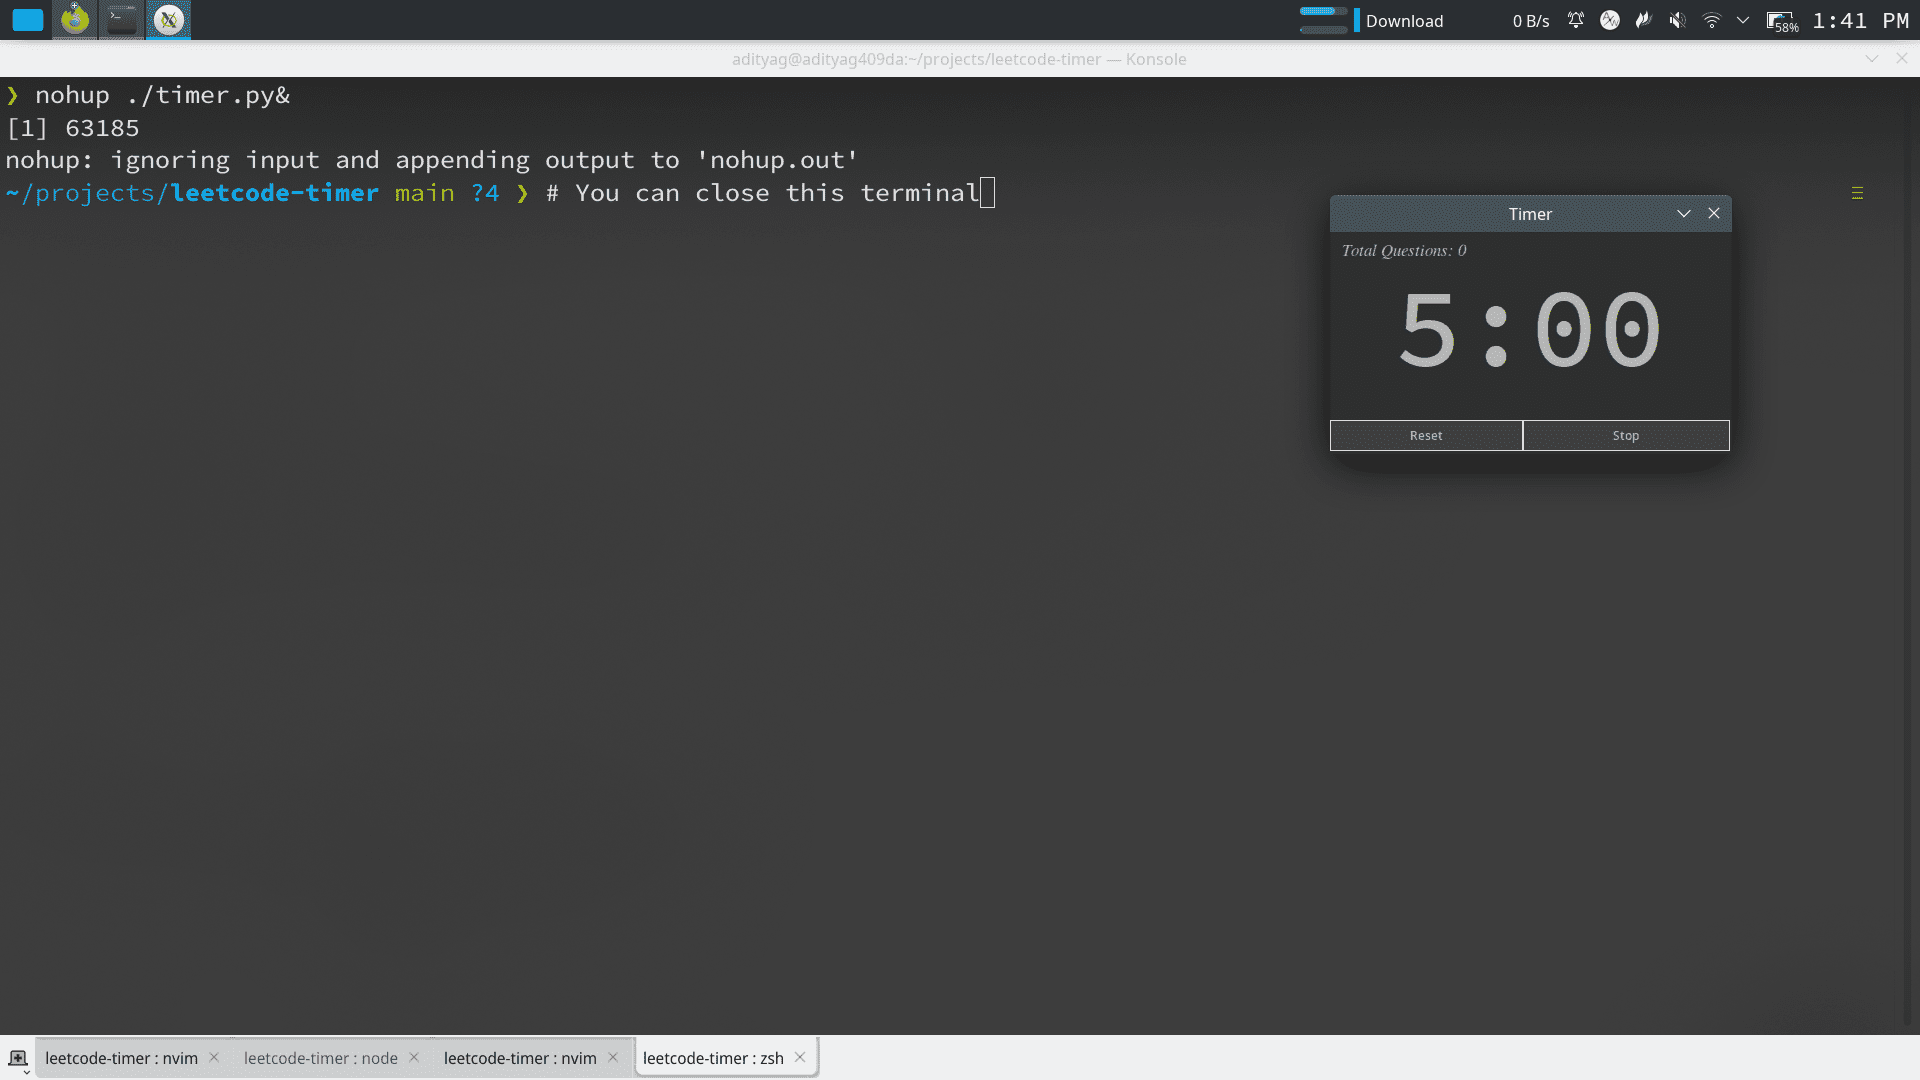1920x1080 pixels.
Task: Select the X11 Timer window taskbar entry
Action: click(169, 20)
